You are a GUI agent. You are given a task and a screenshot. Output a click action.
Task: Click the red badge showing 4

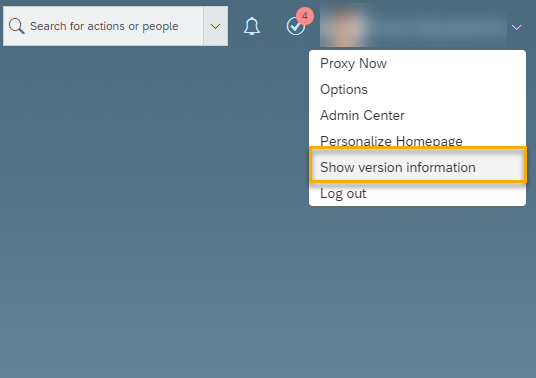pyautogui.click(x=305, y=16)
